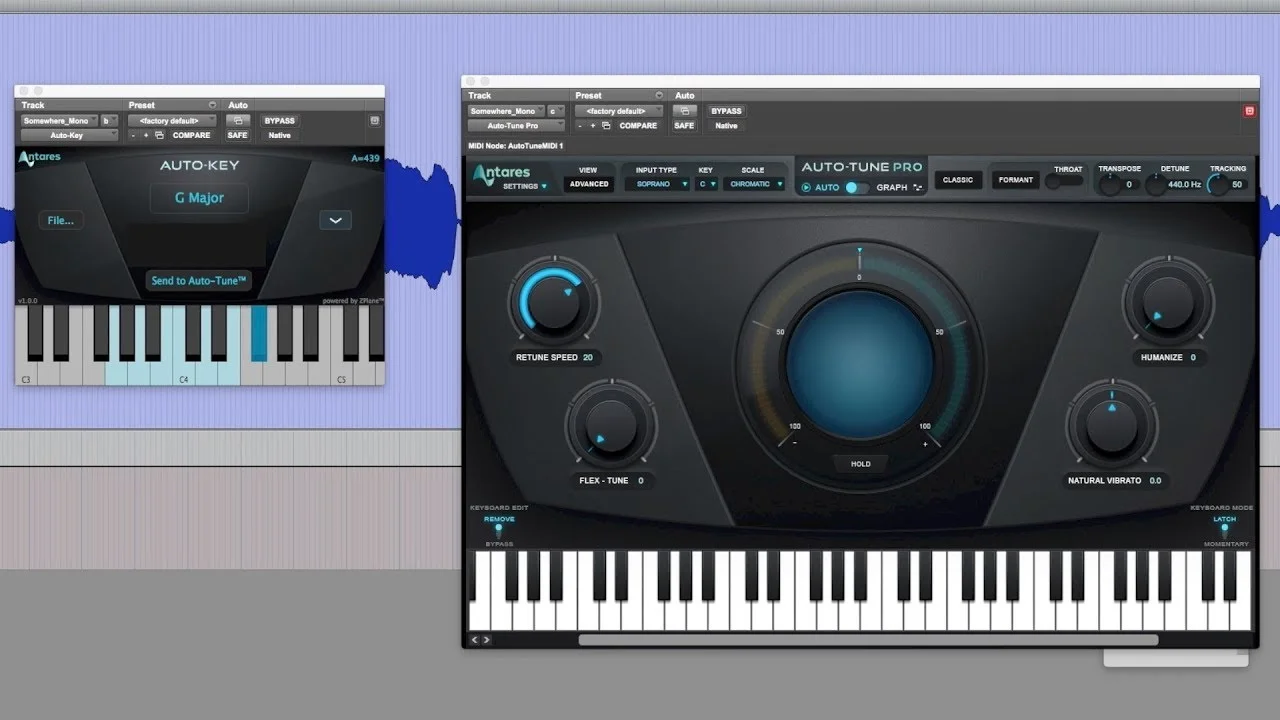Click Auto-Tune Pro keyboard horizontal scrollbar
The height and width of the screenshot is (720, 1280).
tap(868, 640)
